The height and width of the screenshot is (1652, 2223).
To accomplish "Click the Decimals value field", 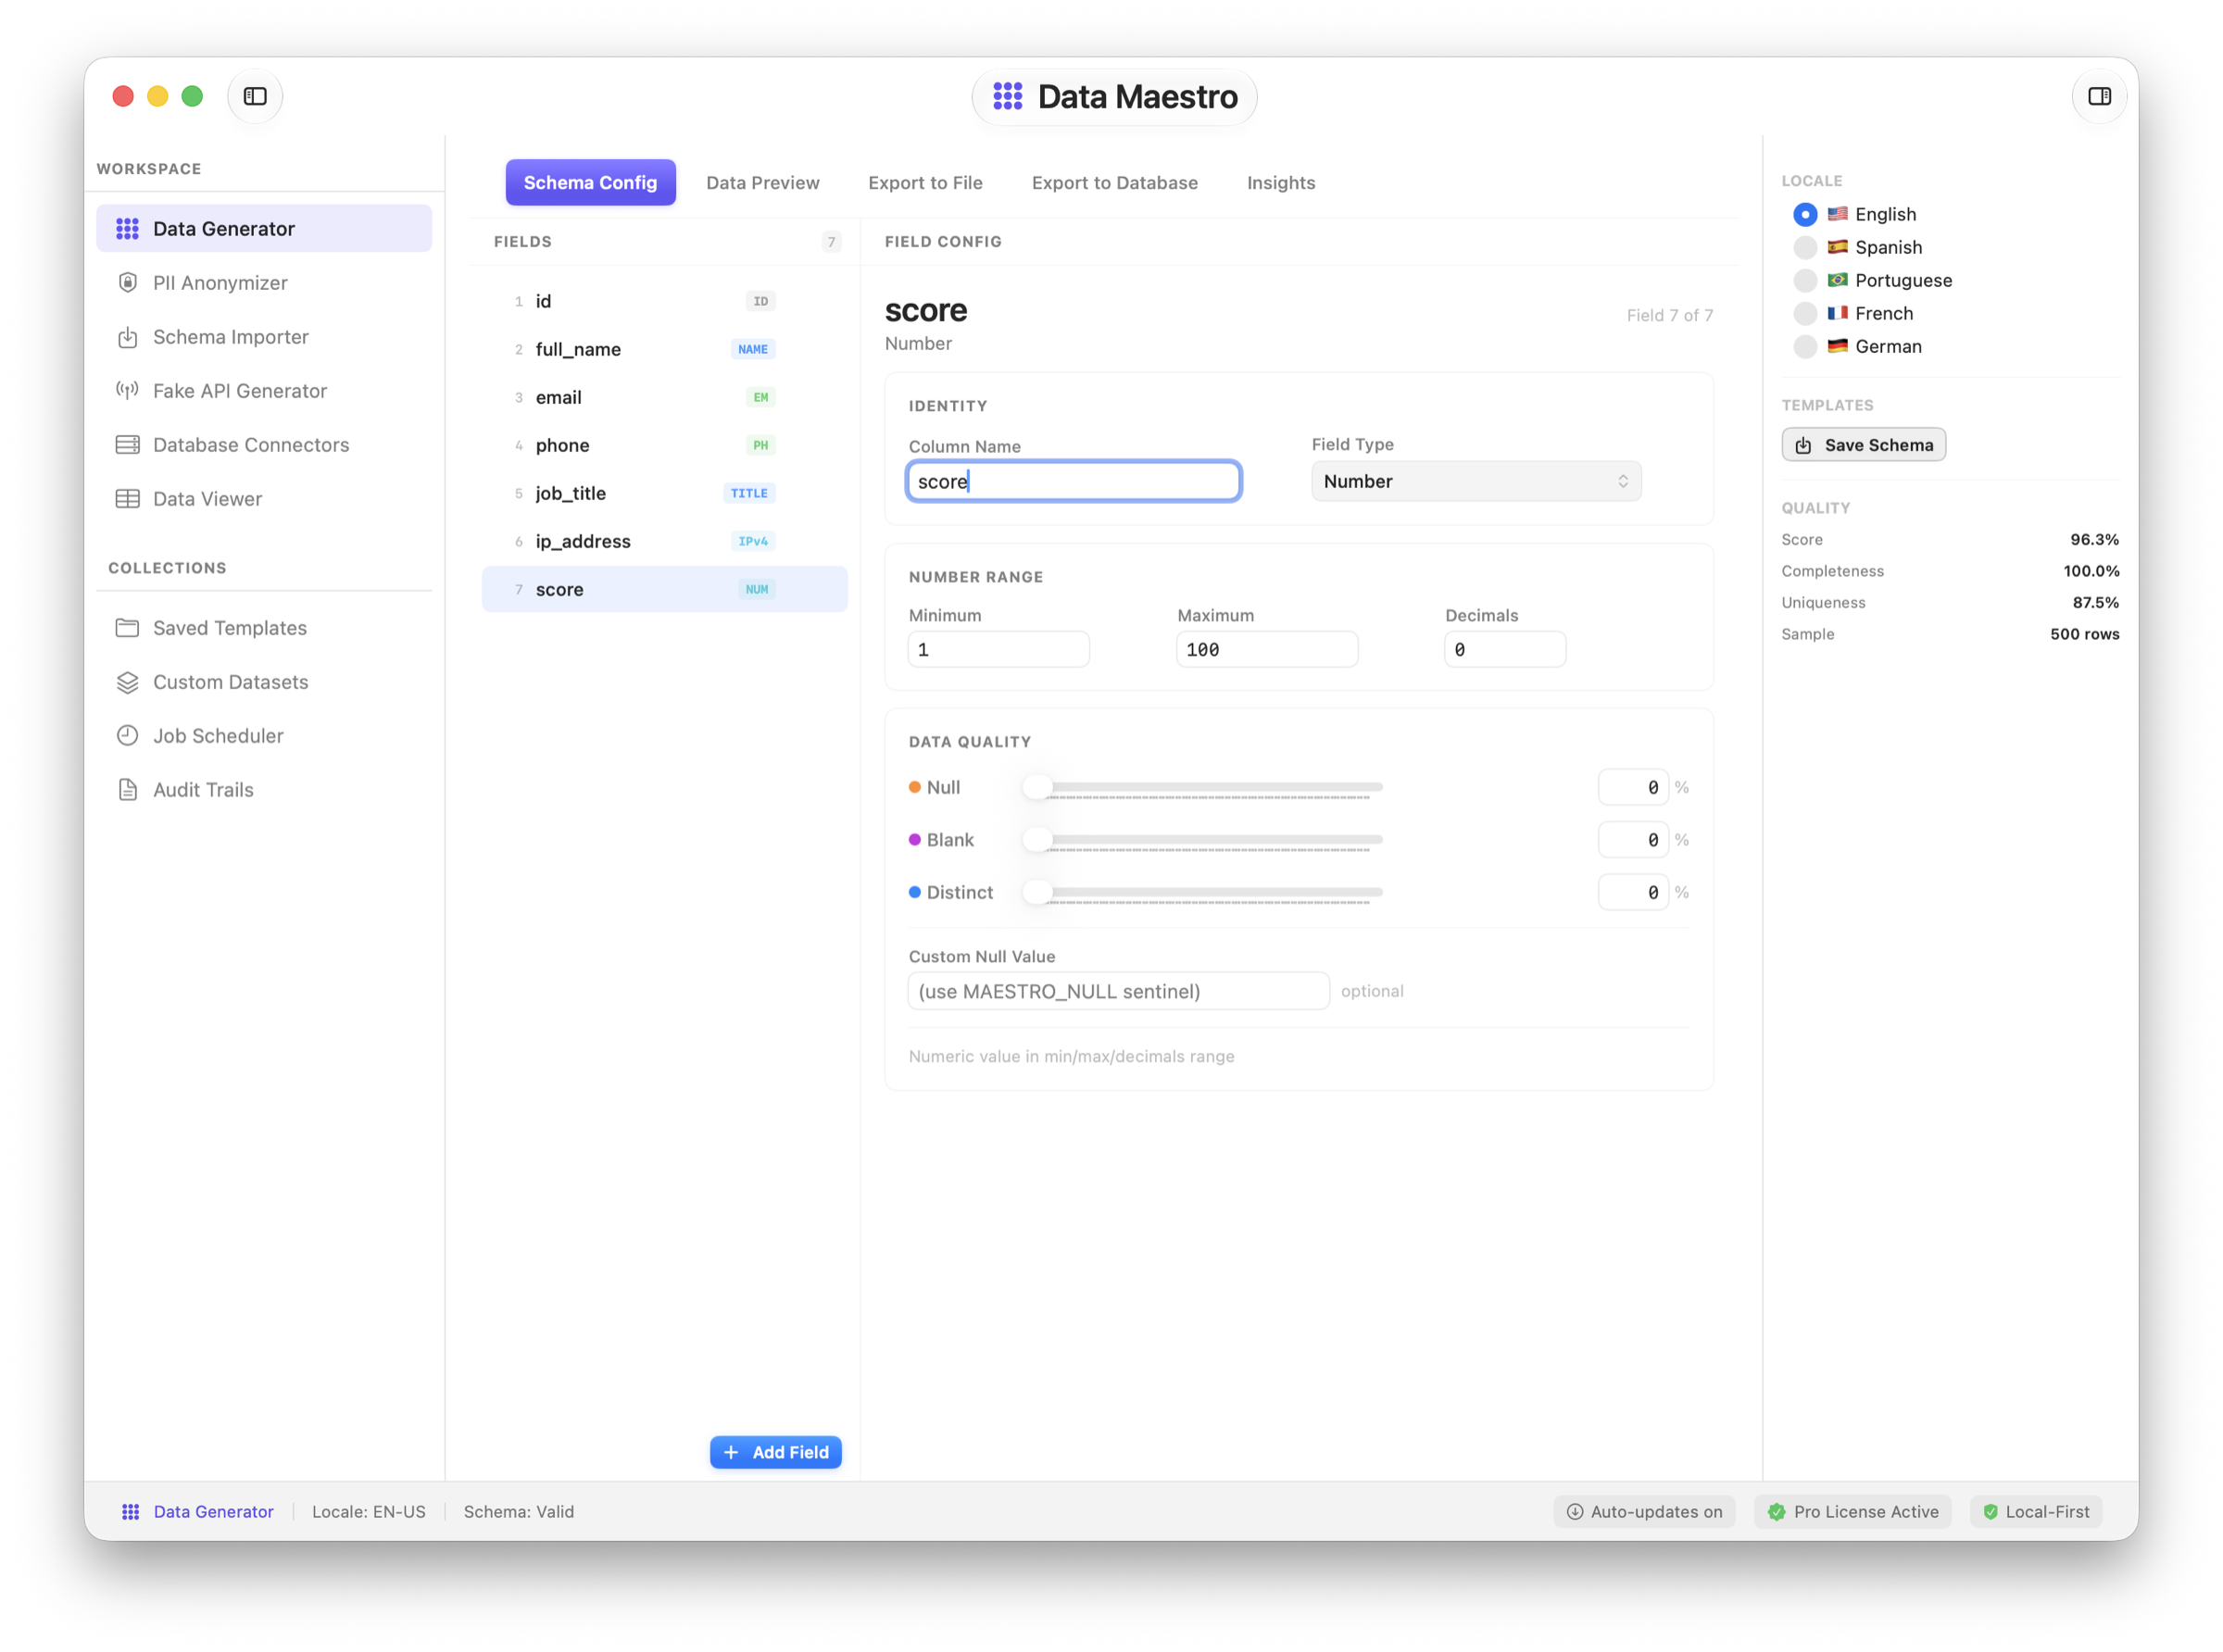I will click(1504, 649).
